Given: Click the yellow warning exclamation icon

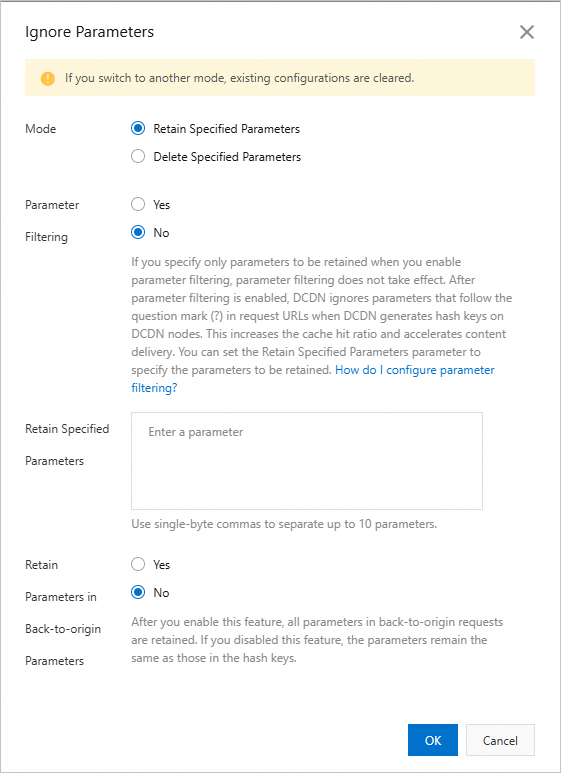Looking at the screenshot, I should coord(48,78).
